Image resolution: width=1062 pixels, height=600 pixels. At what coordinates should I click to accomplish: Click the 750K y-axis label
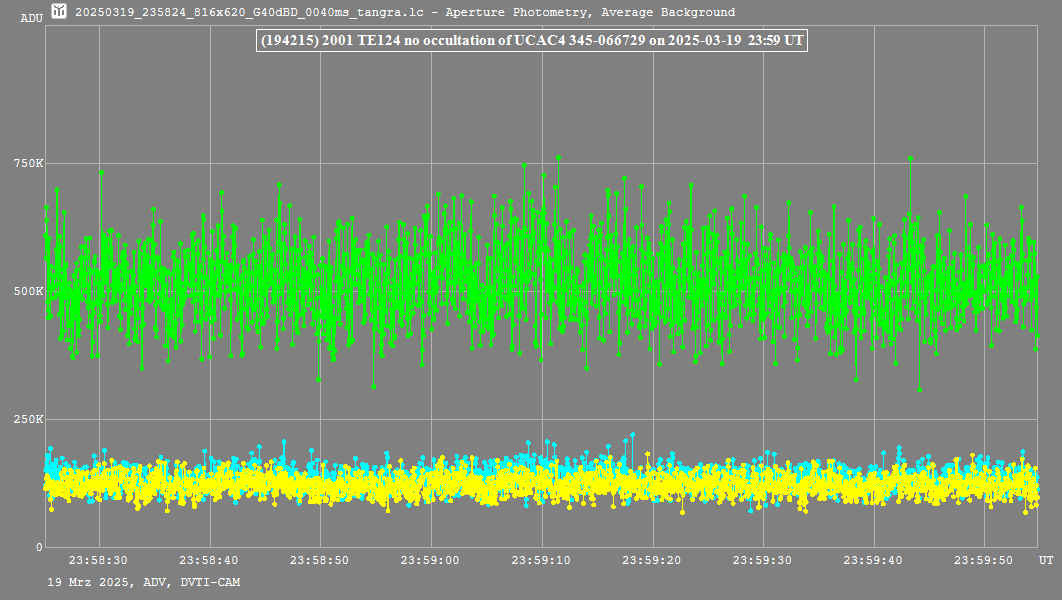[x=28, y=163]
